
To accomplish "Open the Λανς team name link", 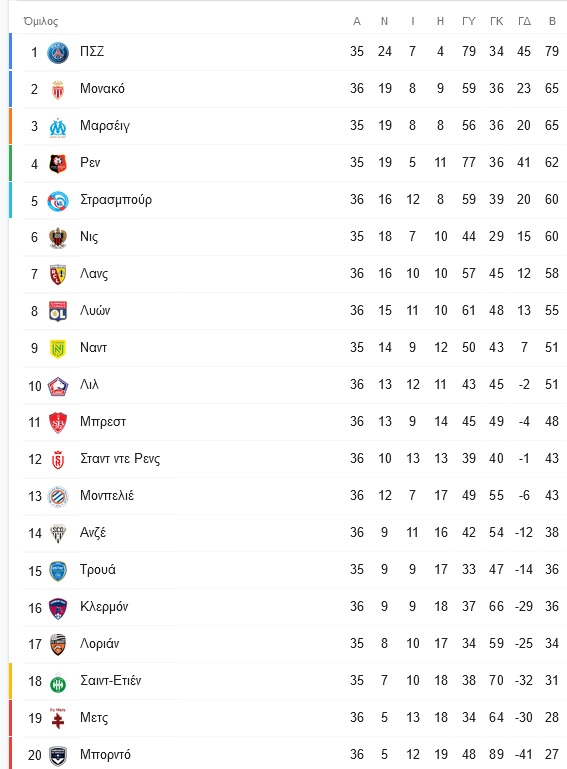I will coord(94,274).
